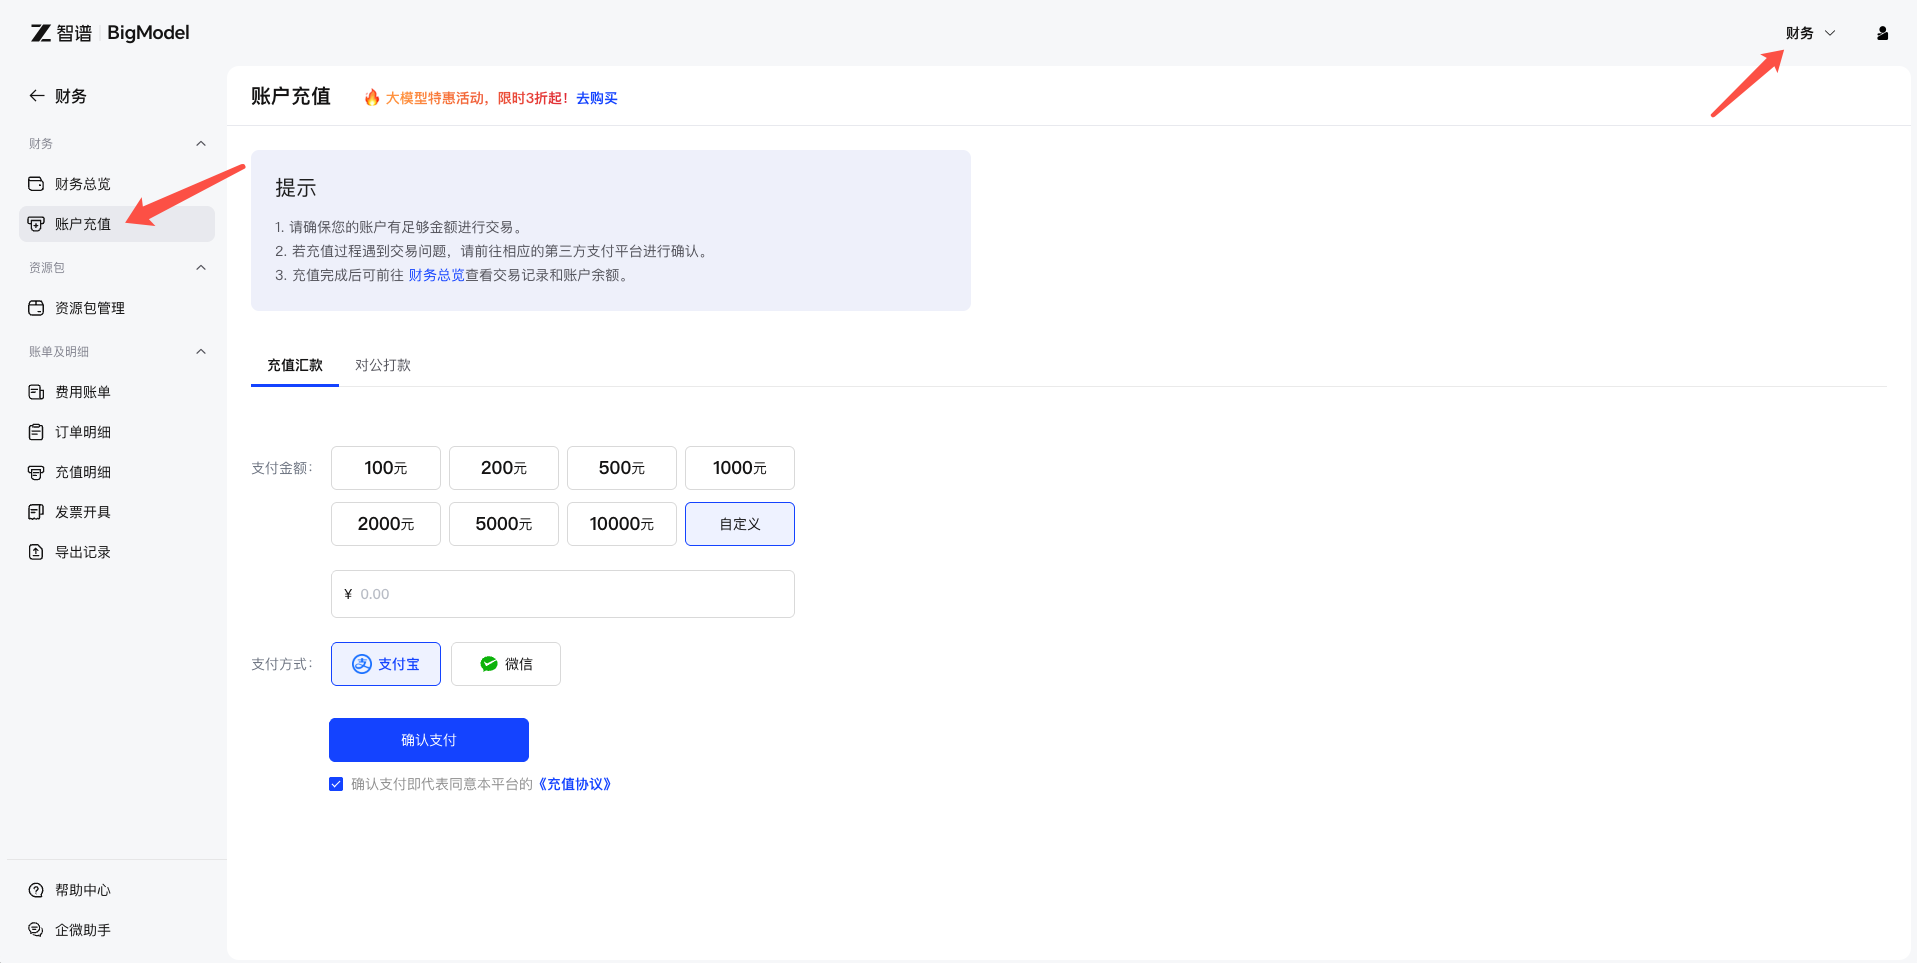Click the 确认支付 button
The image size is (1917, 963).
pyautogui.click(x=429, y=740)
